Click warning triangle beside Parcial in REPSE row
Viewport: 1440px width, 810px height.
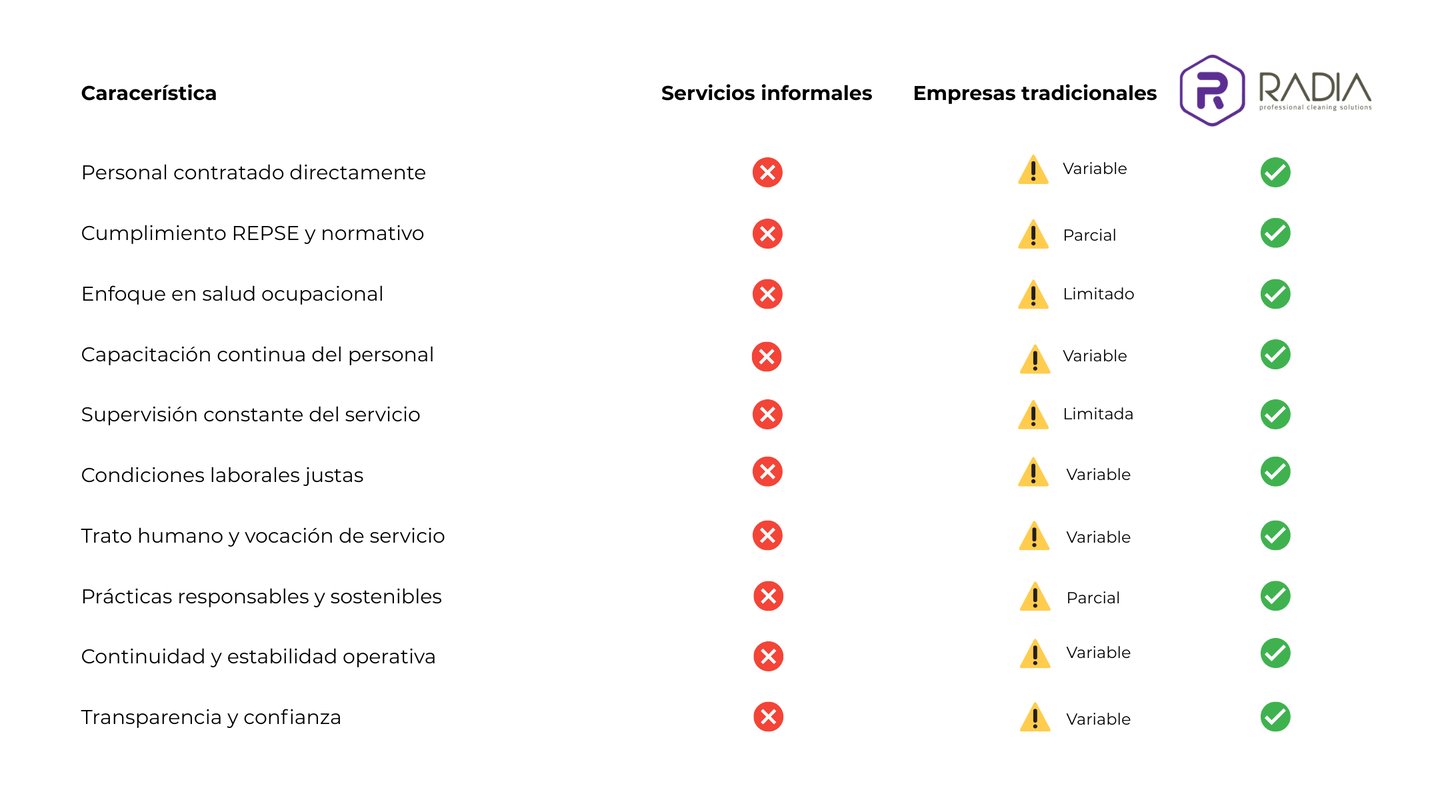click(1033, 235)
